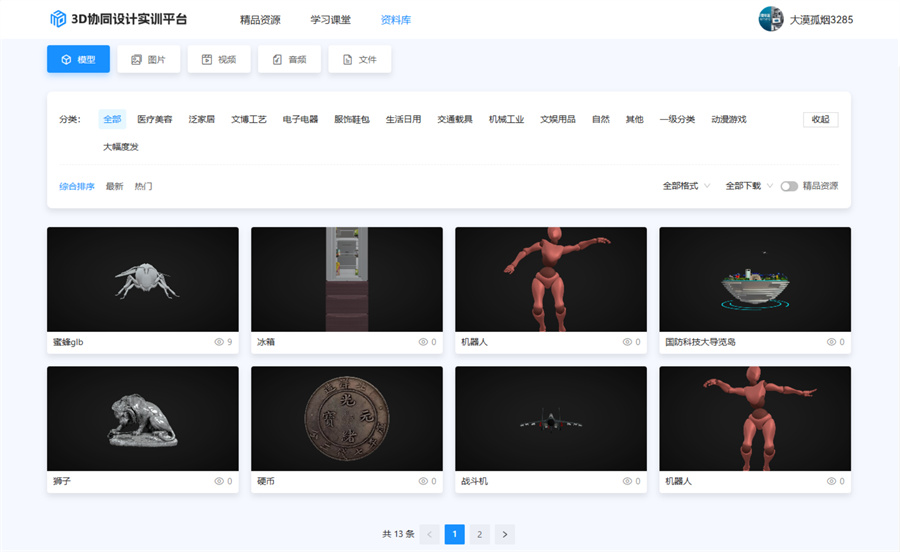Collapse categories with 收起 button
900x552 pixels.
tap(820, 119)
